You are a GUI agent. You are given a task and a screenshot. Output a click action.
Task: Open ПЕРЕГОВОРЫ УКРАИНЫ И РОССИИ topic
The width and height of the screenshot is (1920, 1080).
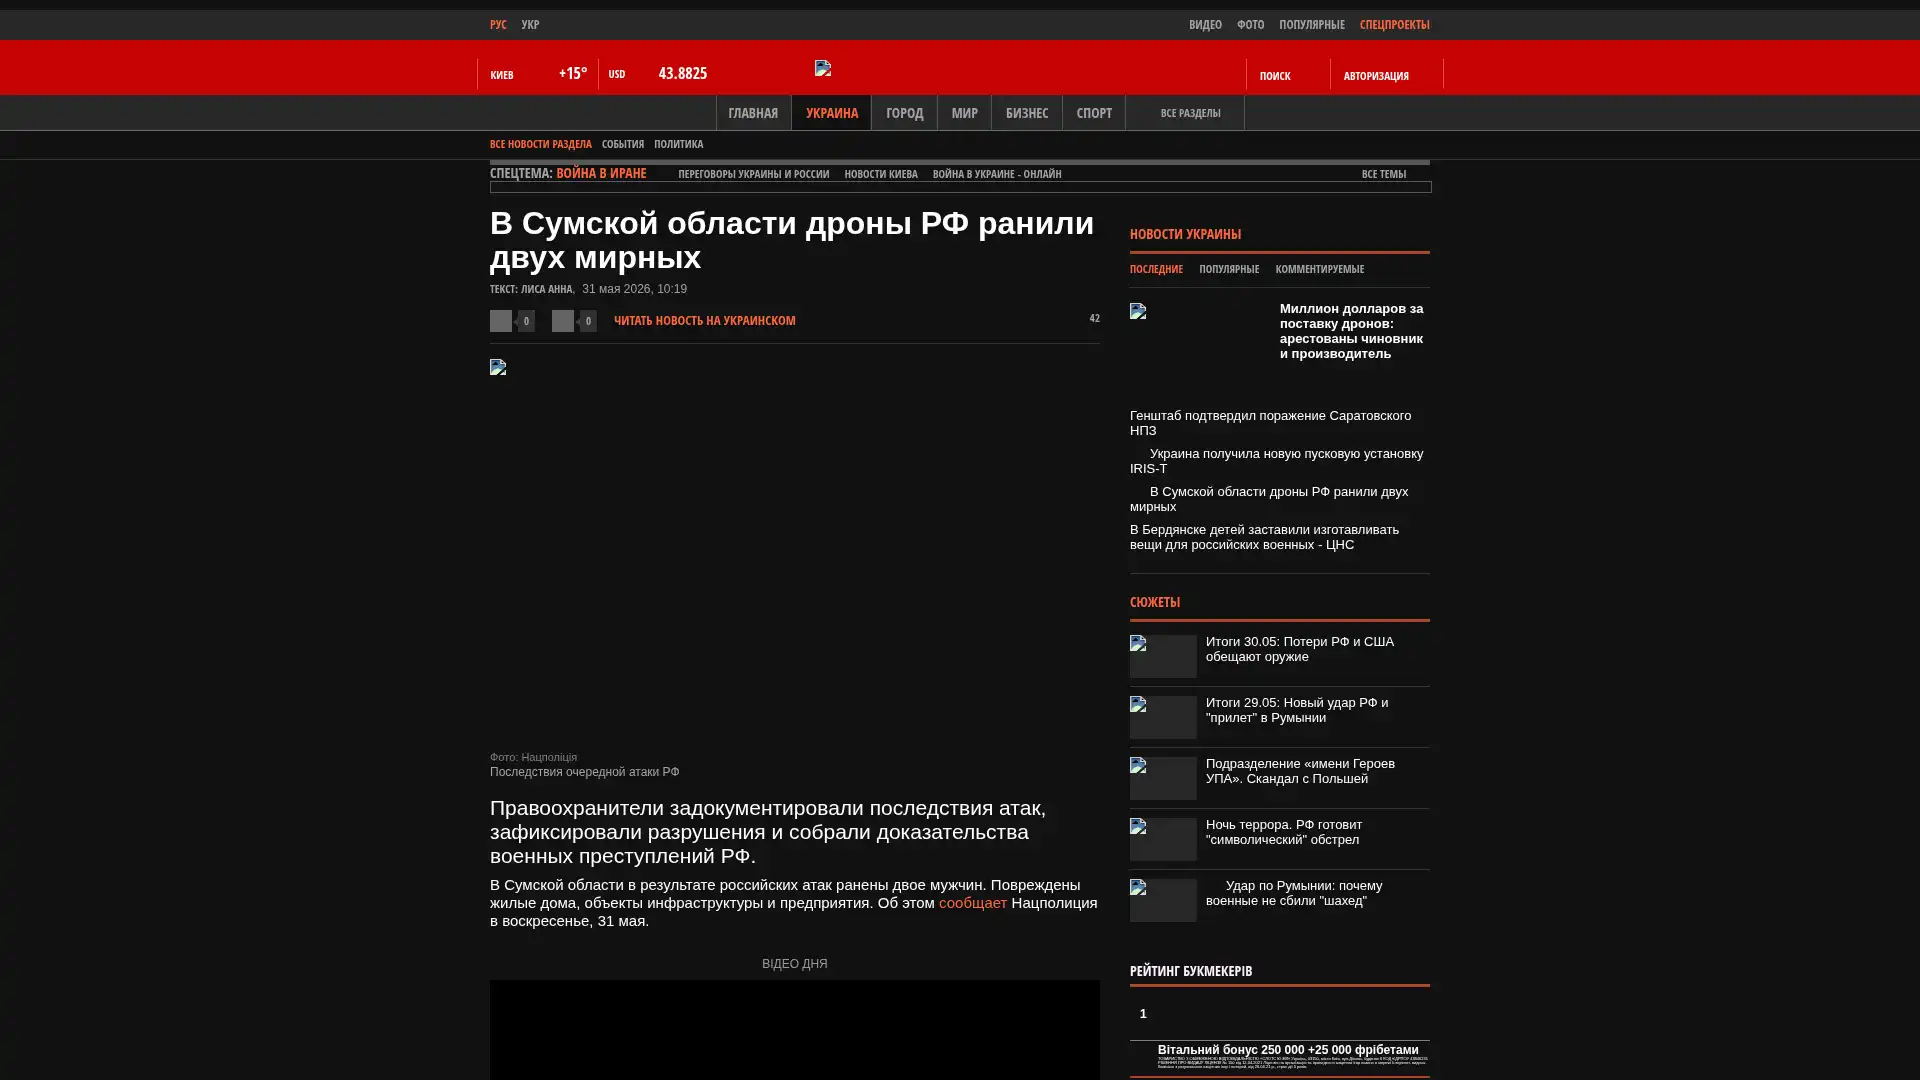[x=753, y=174]
